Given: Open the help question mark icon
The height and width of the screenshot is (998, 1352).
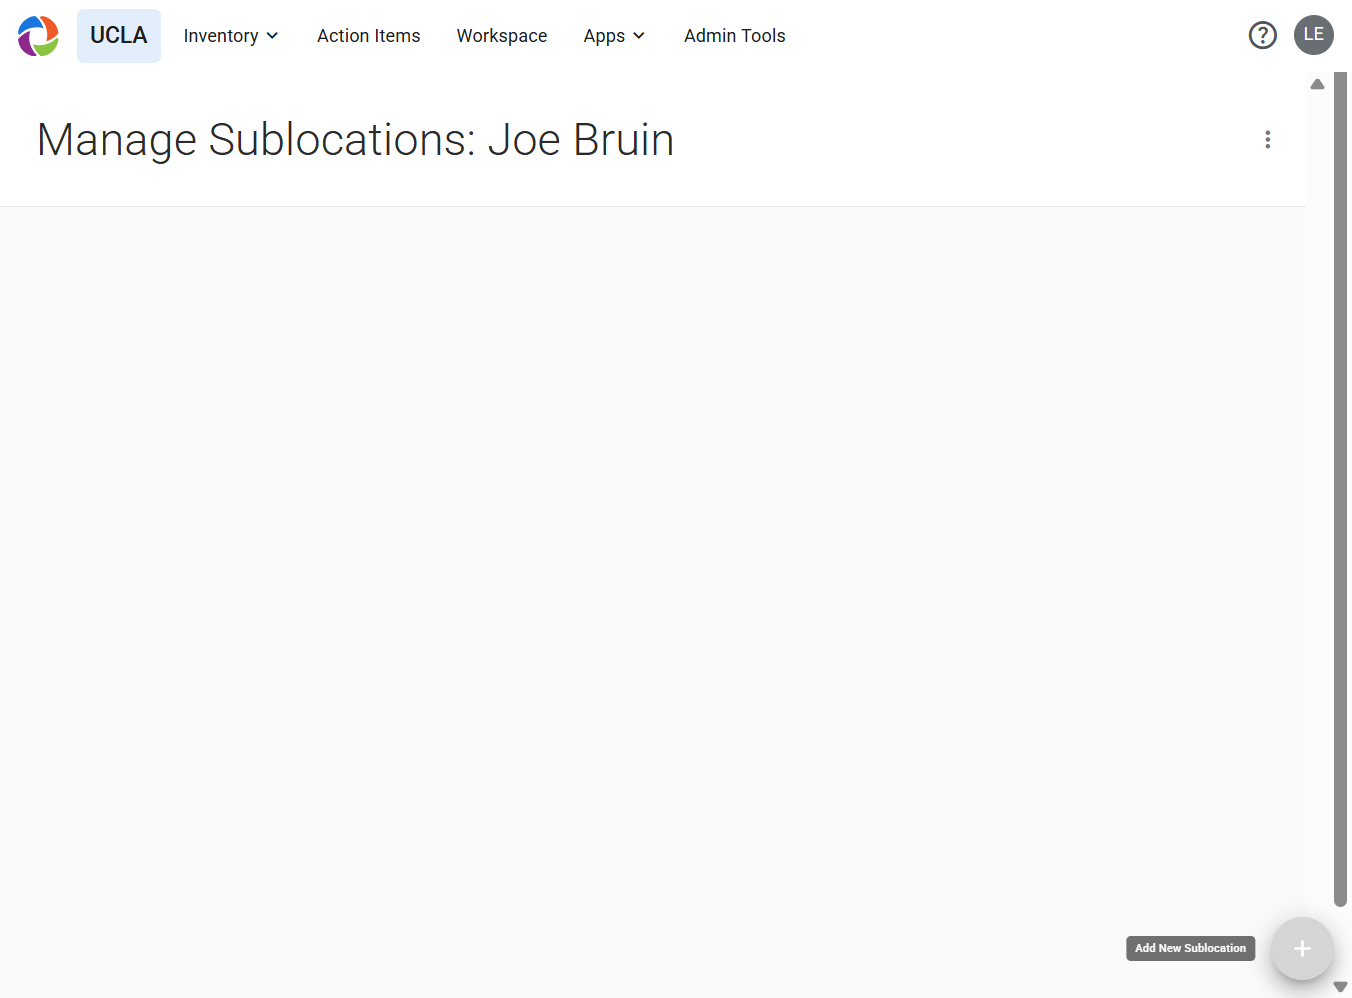Looking at the screenshot, I should 1263,36.
